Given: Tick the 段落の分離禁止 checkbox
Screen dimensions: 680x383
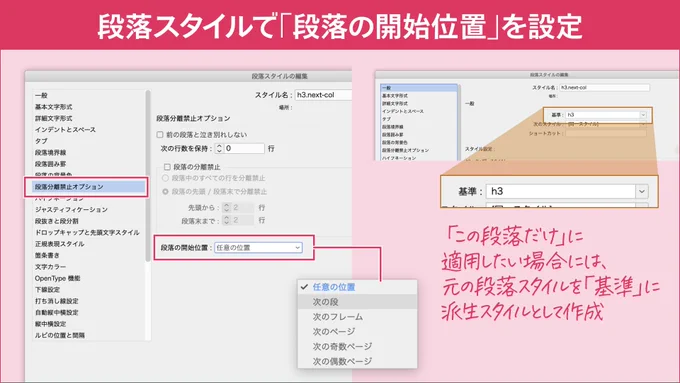Looking at the screenshot, I should 167,167.
